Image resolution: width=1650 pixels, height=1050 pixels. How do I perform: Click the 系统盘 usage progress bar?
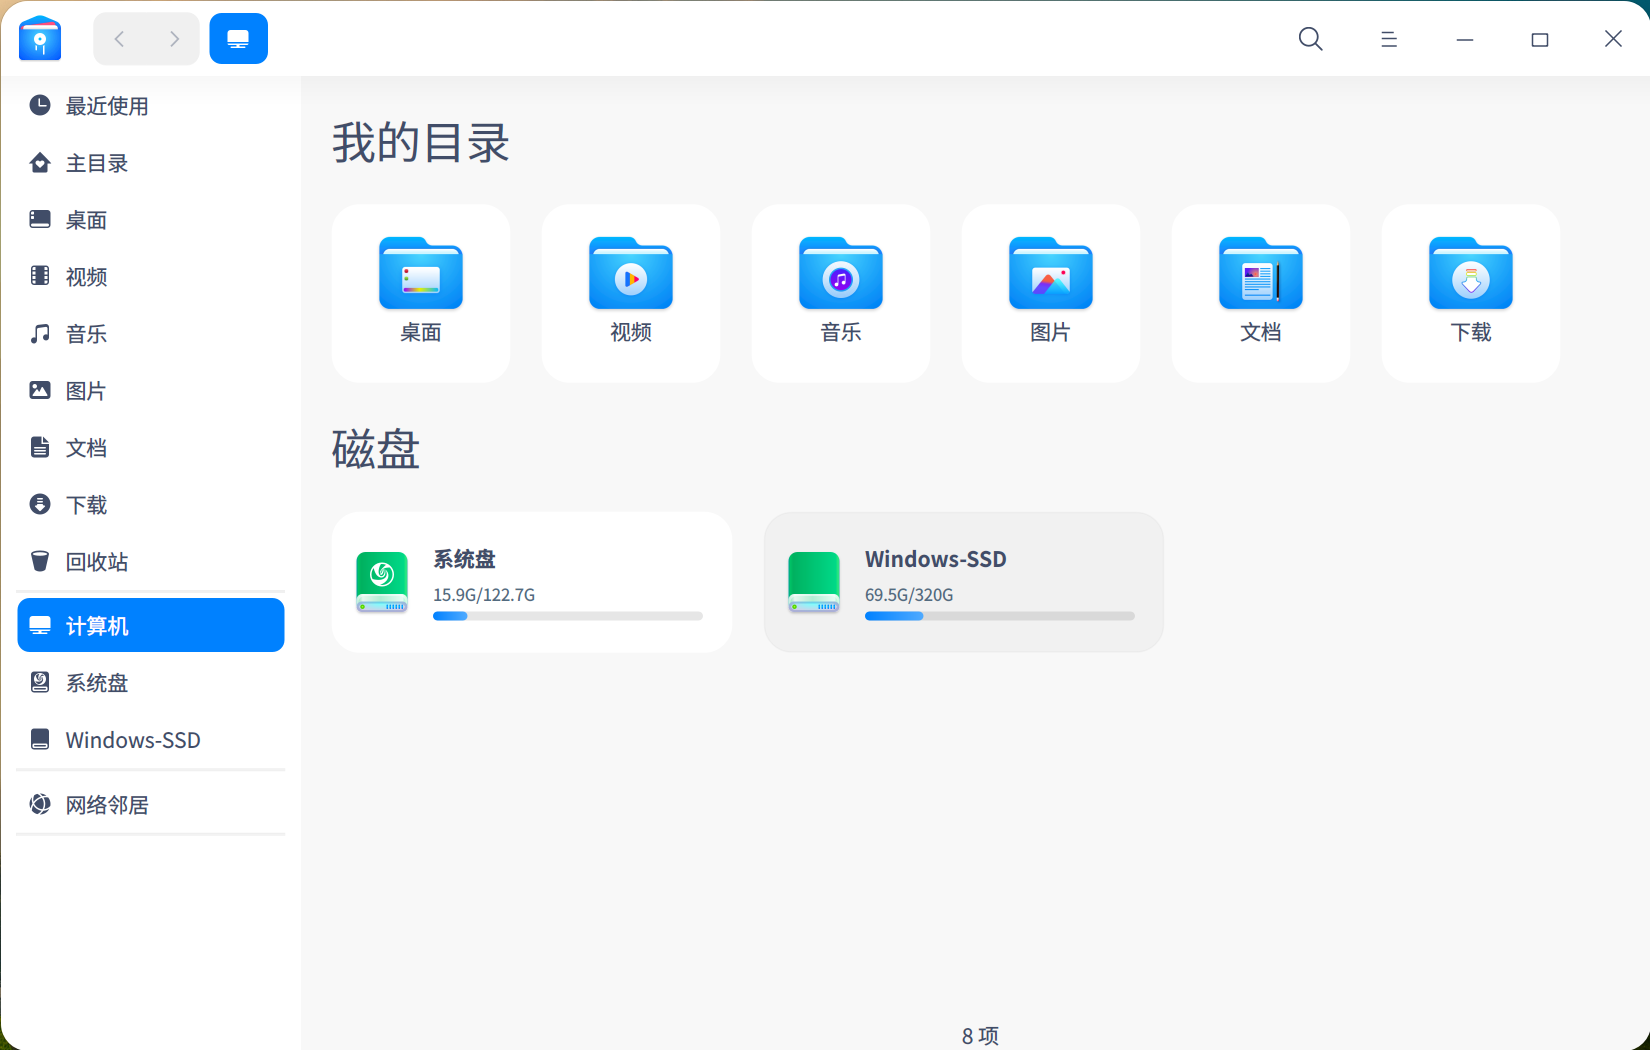coord(568,616)
